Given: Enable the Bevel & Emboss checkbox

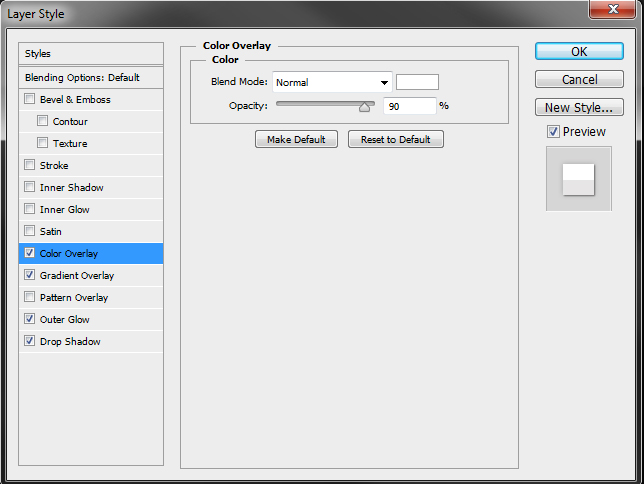Looking at the screenshot, I should (30, 99).
